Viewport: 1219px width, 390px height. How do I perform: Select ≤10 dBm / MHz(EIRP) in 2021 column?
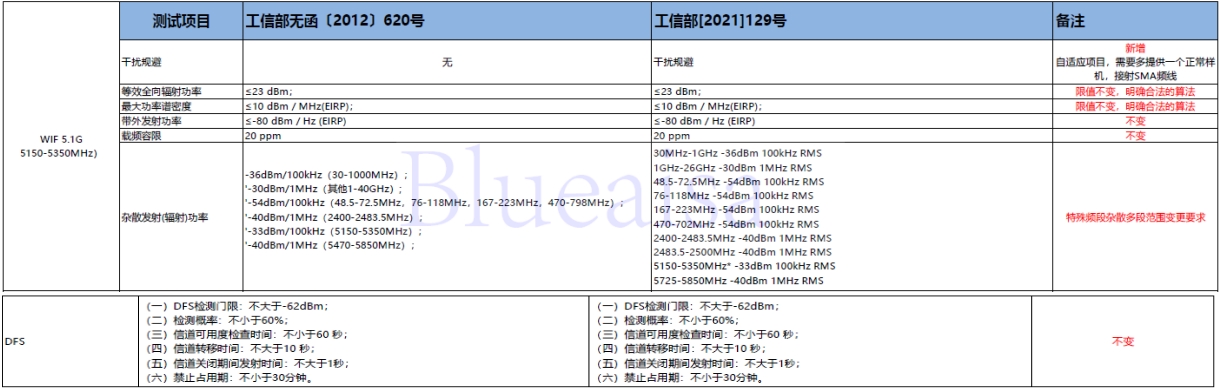pos(851,106)
